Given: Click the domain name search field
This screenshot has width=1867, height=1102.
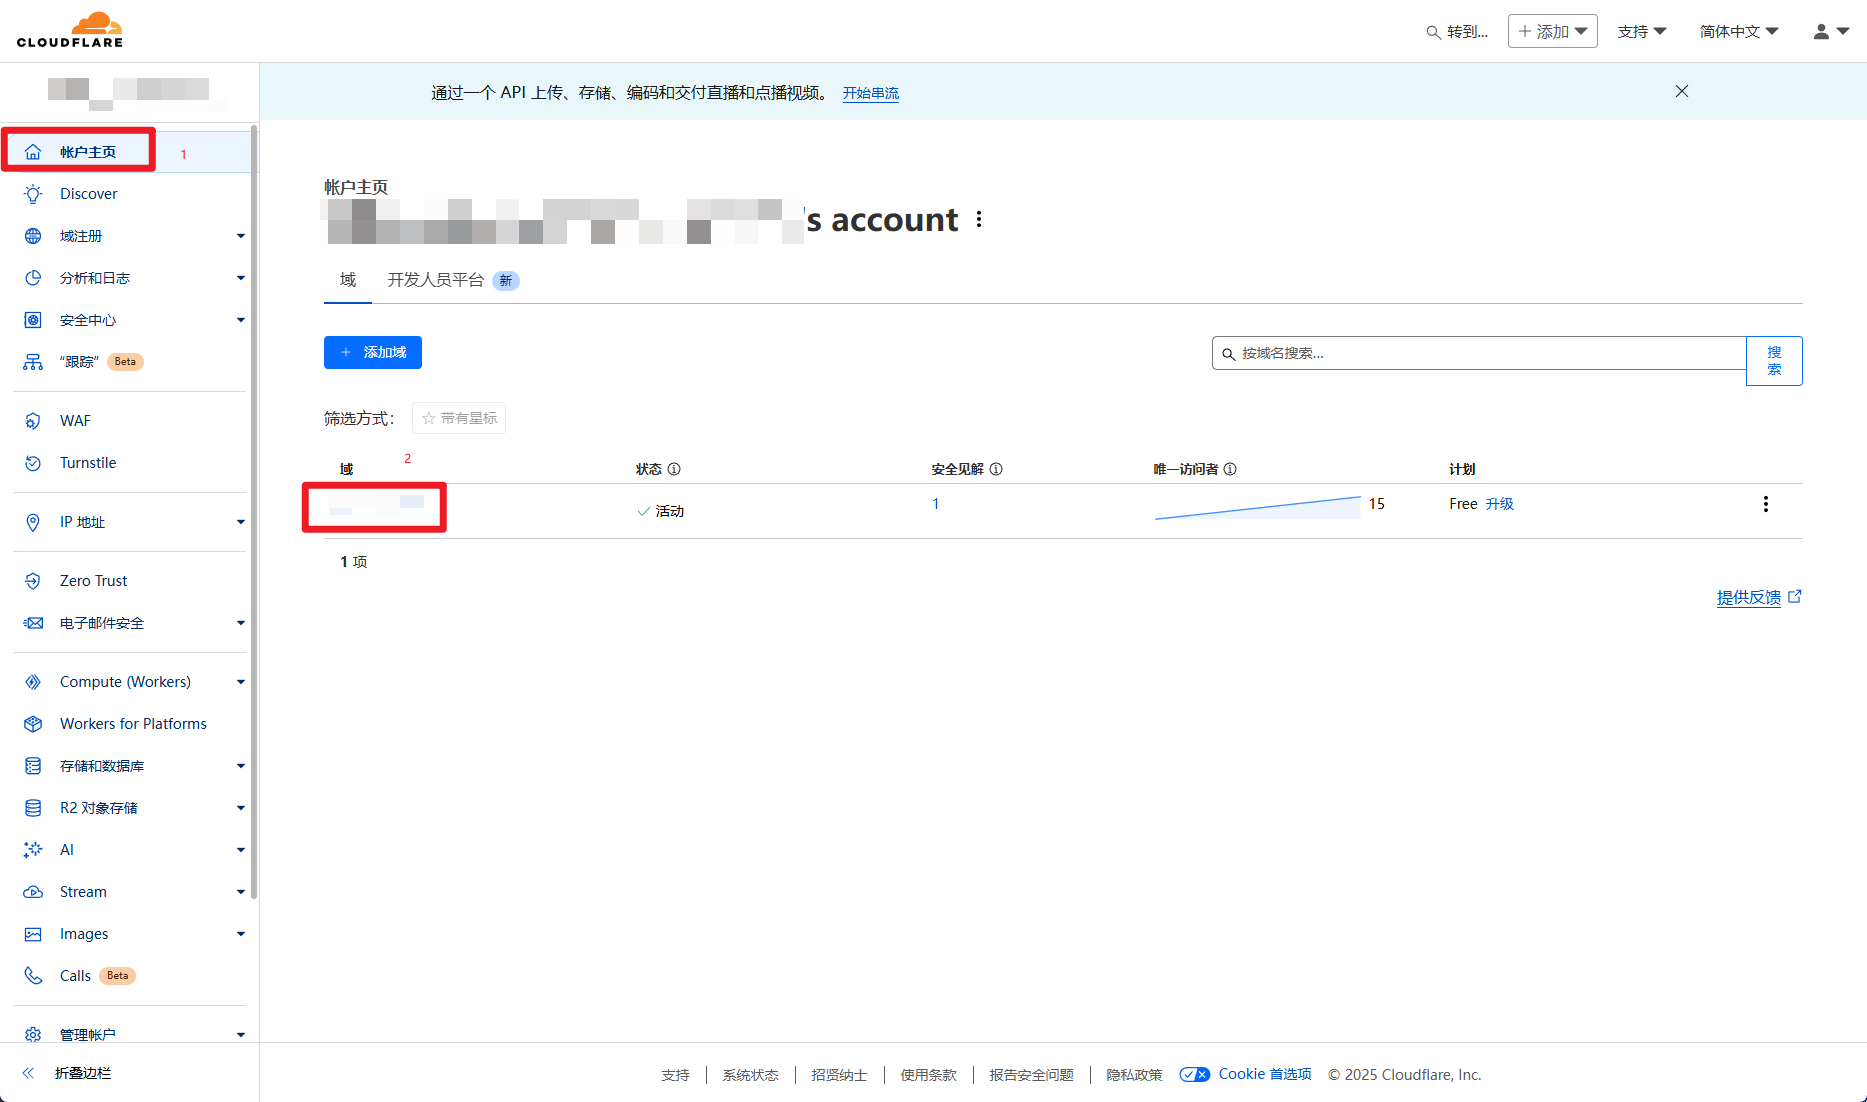Looking at the screenshot, I should [1480, 353].
